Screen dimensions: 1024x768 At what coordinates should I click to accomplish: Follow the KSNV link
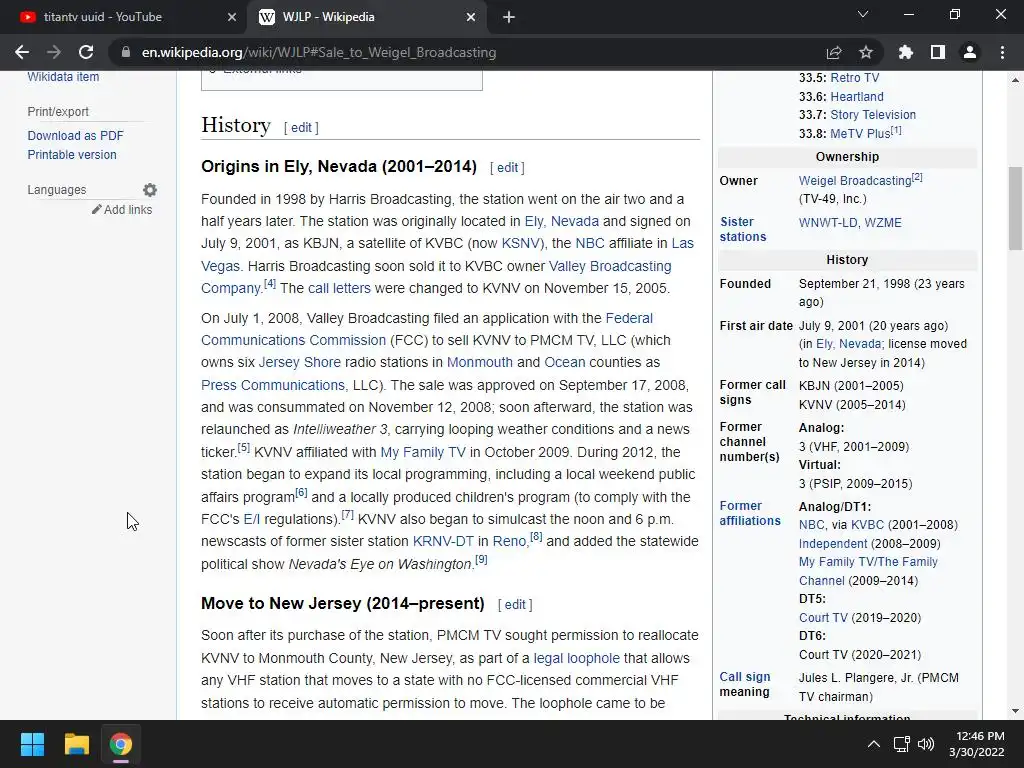tap(520, 244)
